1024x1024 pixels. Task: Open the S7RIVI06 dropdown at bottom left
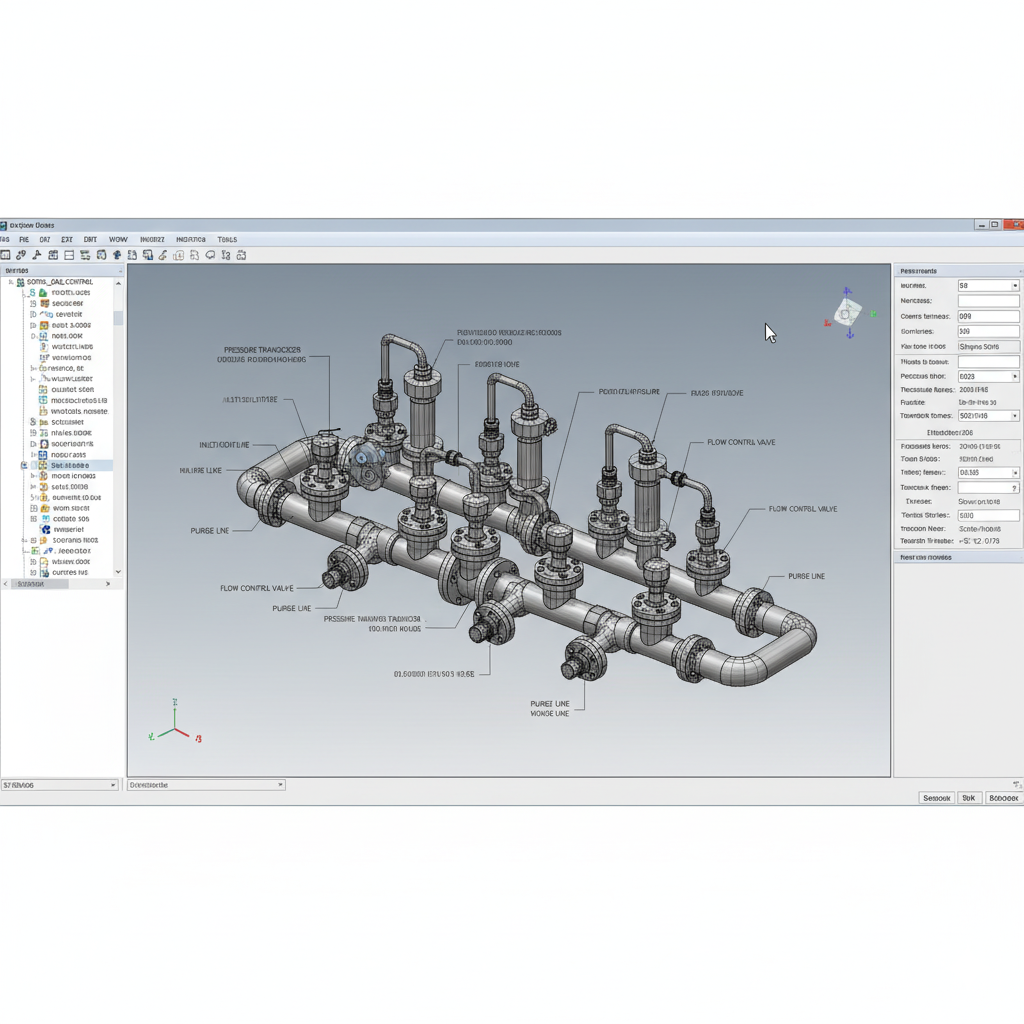(x=112, y=785)
